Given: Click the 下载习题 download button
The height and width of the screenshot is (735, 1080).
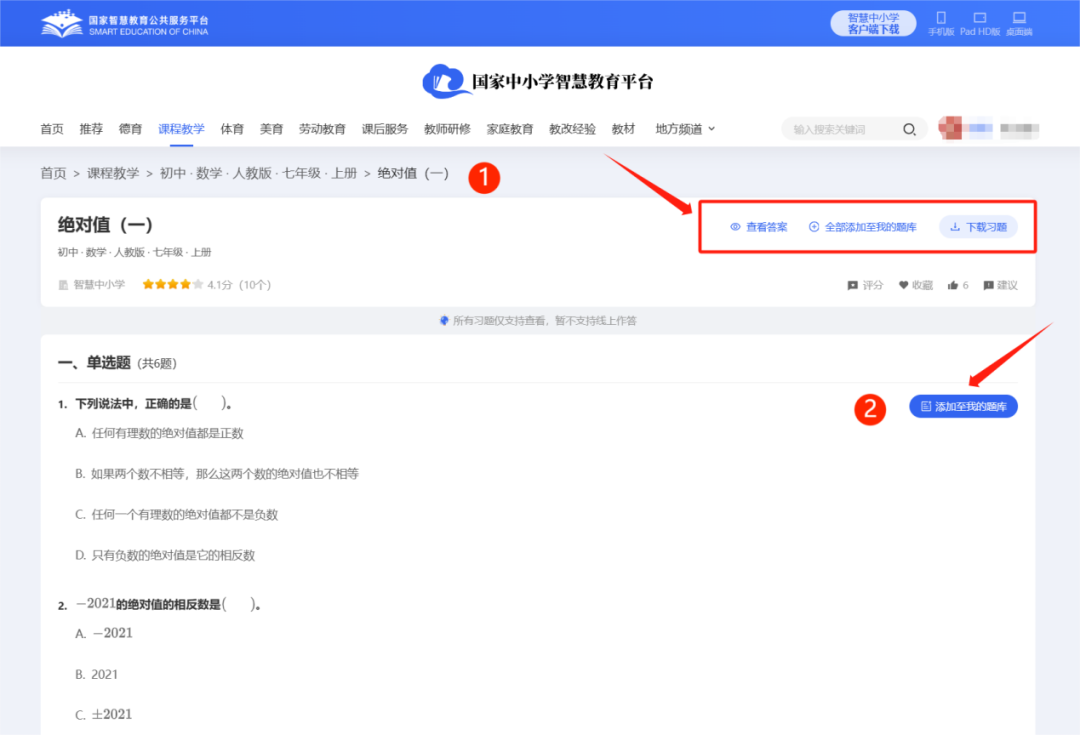Looking at the screenshot, I should (977, 227).
